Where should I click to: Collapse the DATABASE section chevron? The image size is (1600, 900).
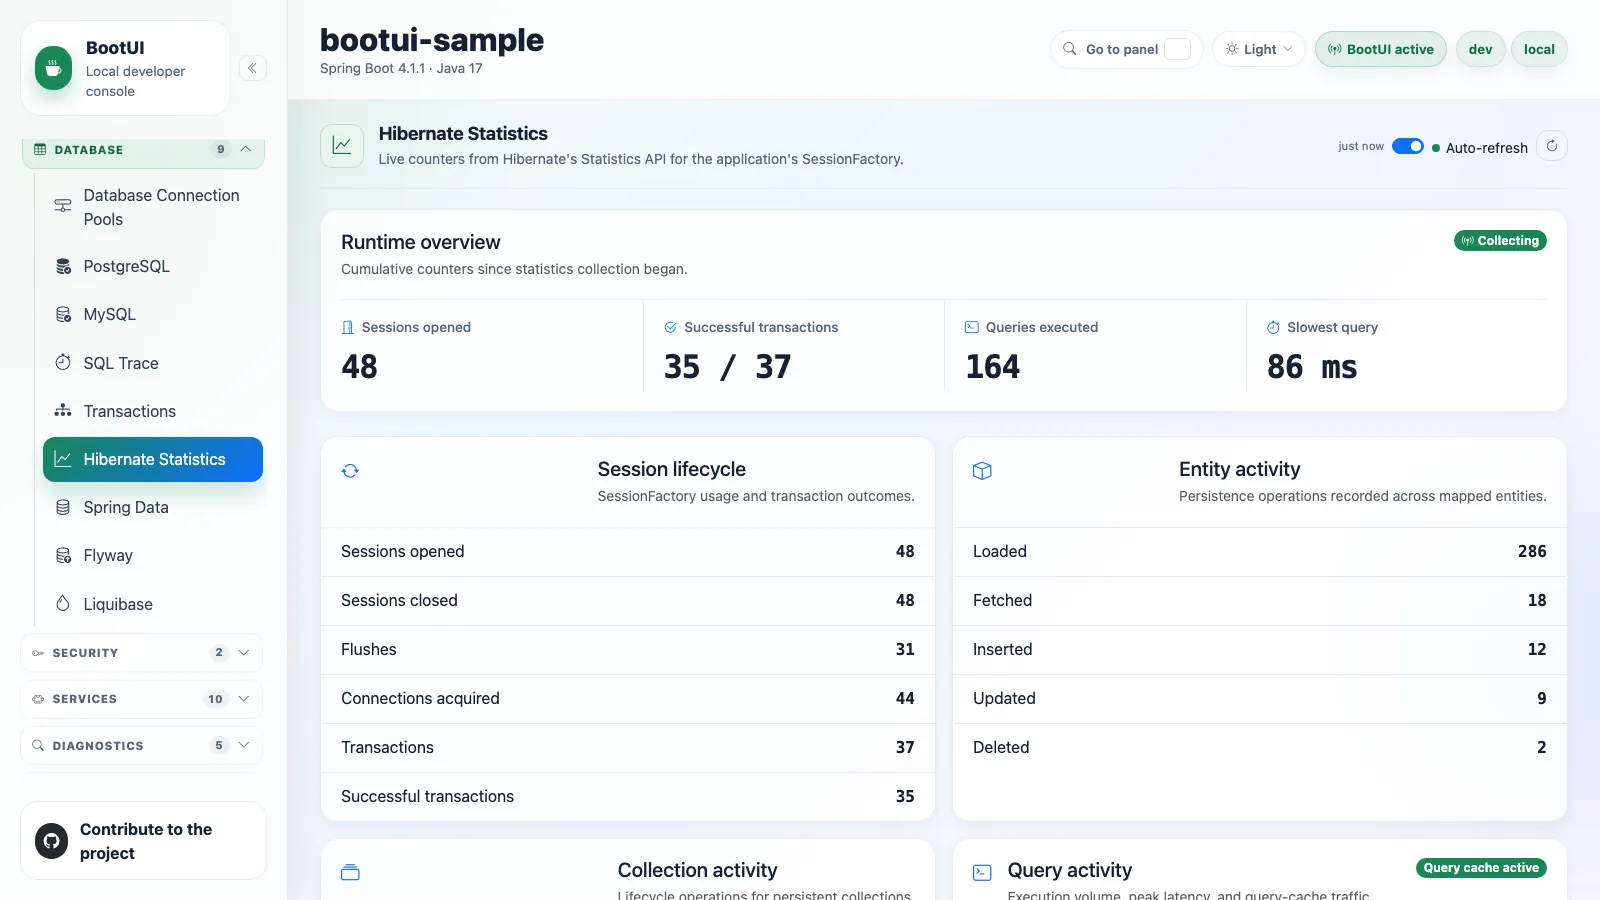(x=245, y=149)
